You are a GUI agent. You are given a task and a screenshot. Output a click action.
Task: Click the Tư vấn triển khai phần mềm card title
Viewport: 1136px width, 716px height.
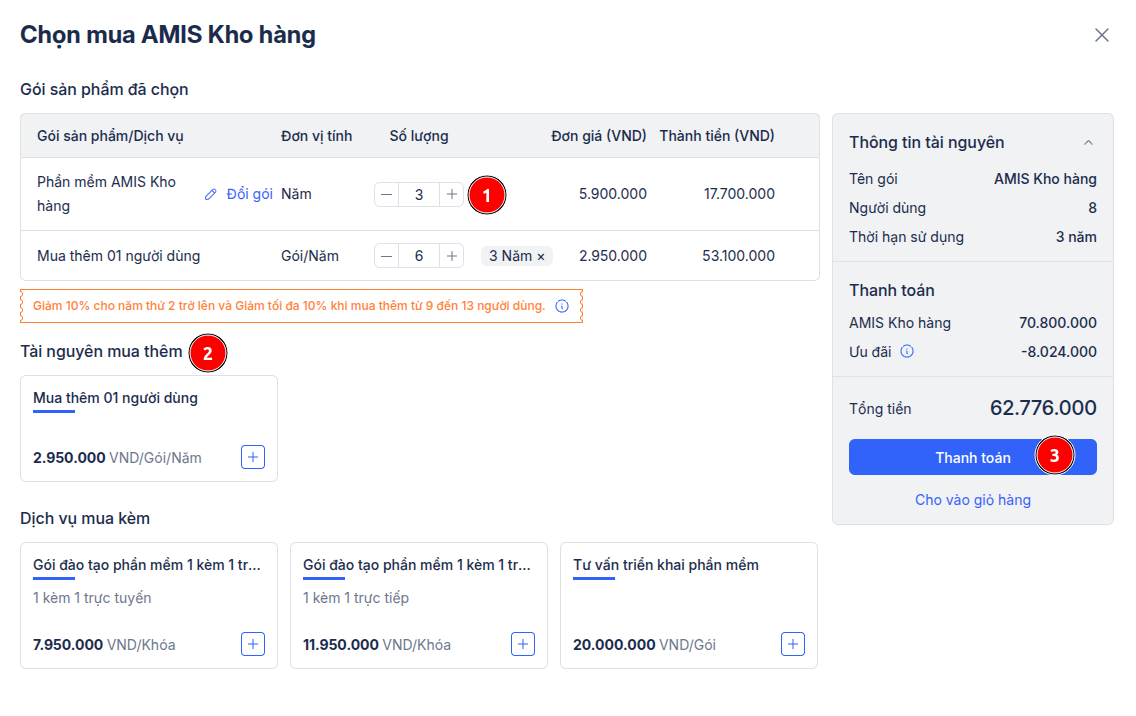pos(666,565)
